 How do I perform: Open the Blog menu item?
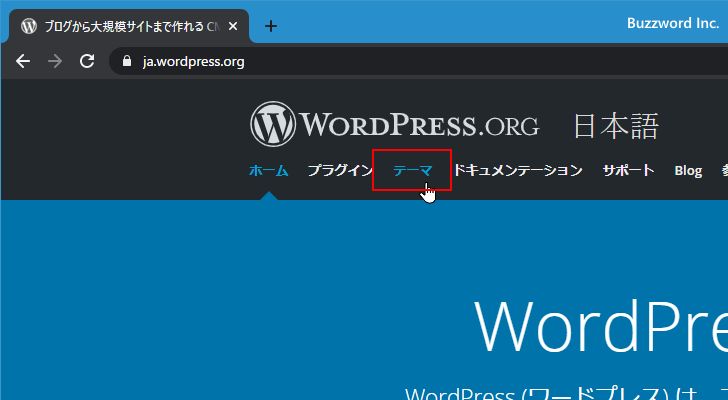pos(688,171)
